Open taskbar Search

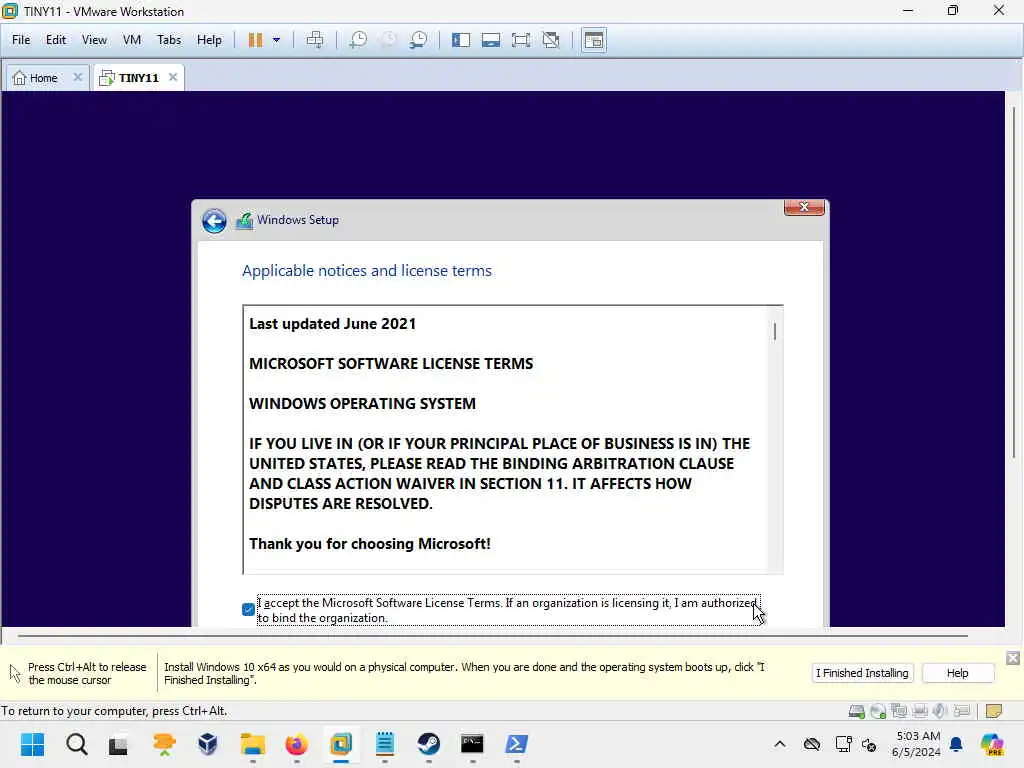tap(76, 744)
